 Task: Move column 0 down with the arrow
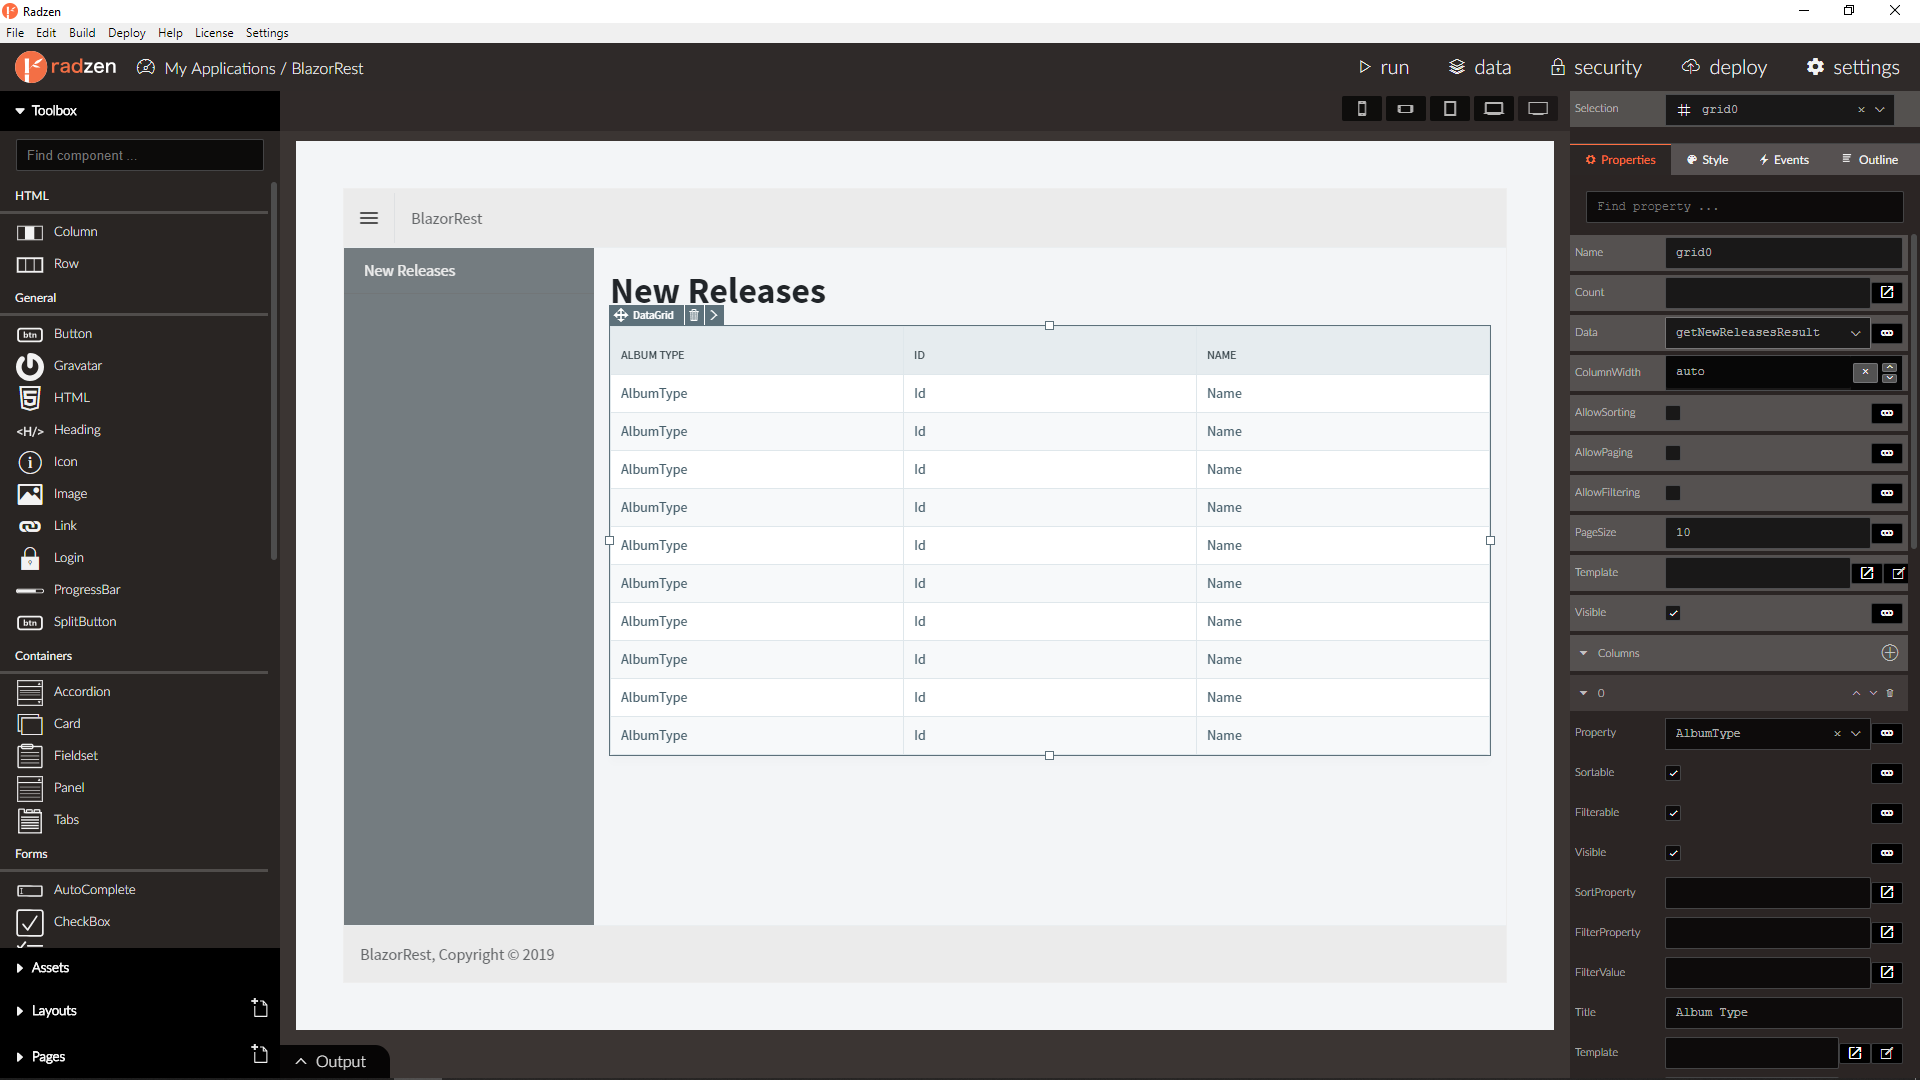pyautogui.click(x=1873, y=693)
